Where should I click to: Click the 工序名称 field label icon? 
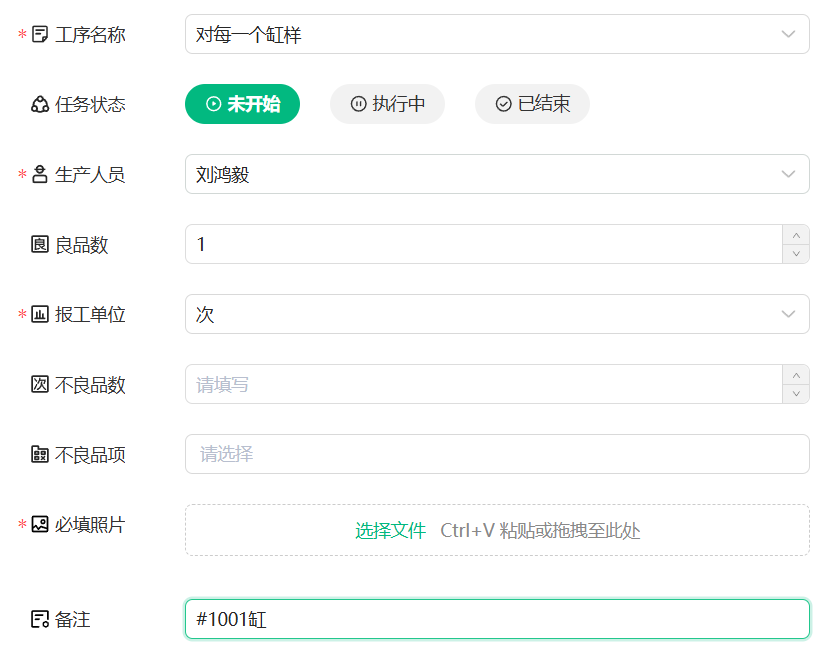[40, 35]
